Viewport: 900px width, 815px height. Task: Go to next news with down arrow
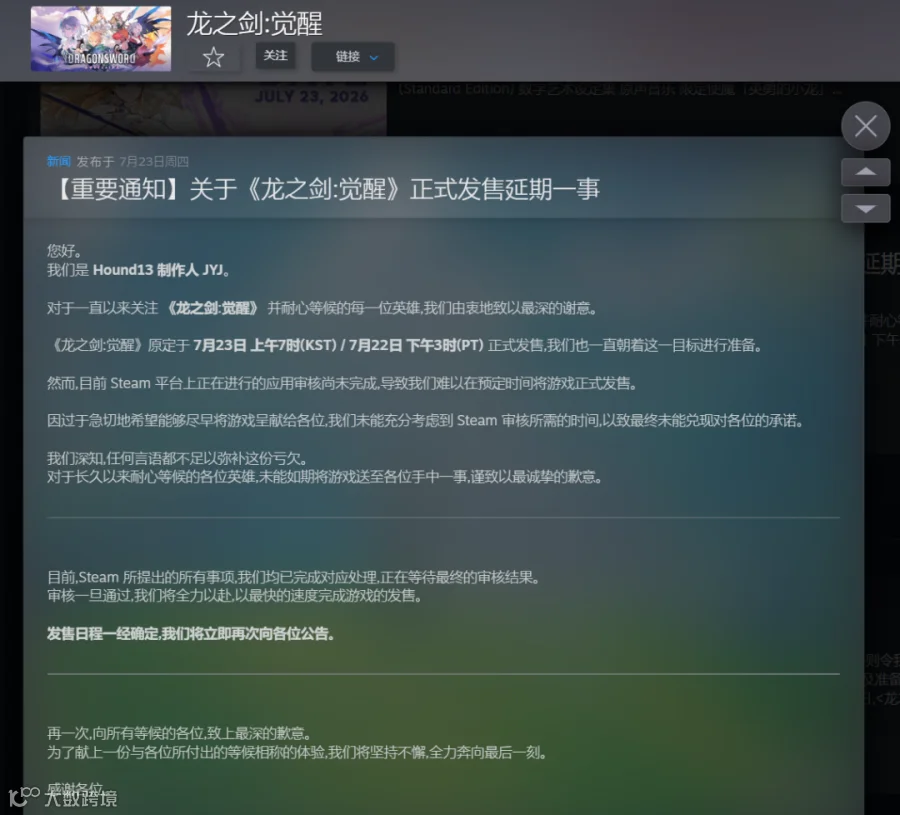[866, 208]
